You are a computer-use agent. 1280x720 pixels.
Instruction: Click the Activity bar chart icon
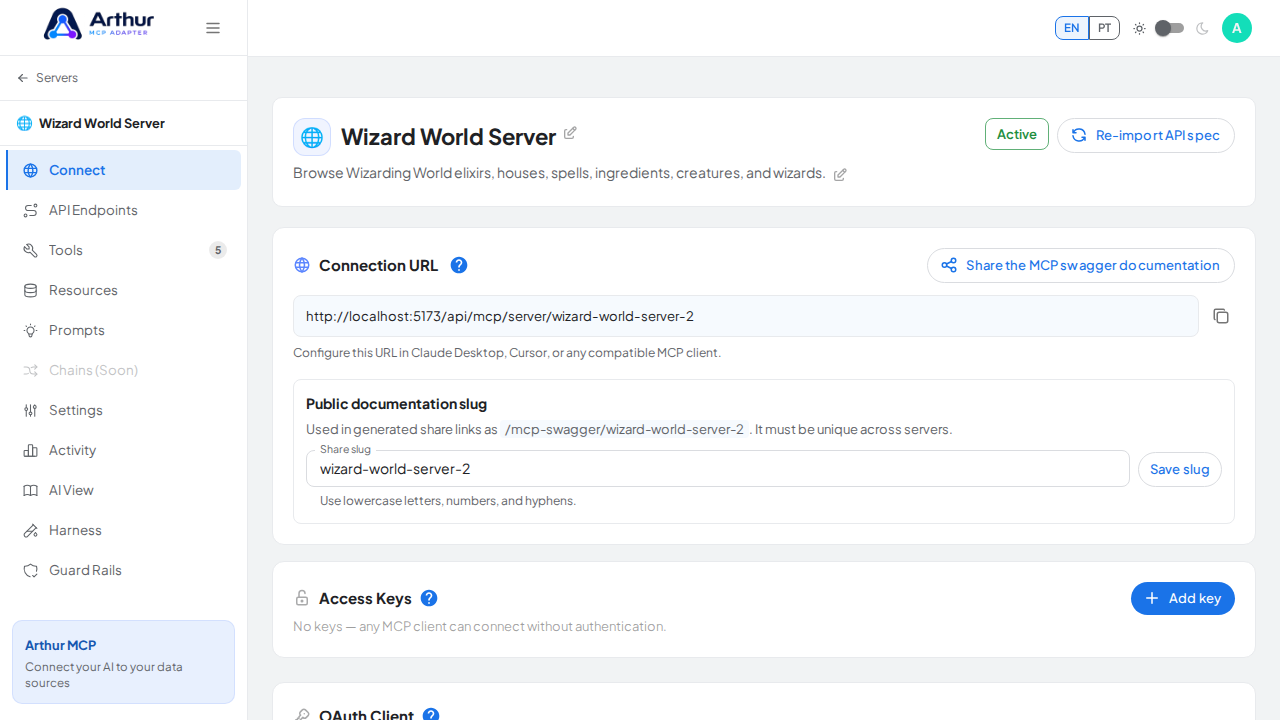click(x=31, y=450)
